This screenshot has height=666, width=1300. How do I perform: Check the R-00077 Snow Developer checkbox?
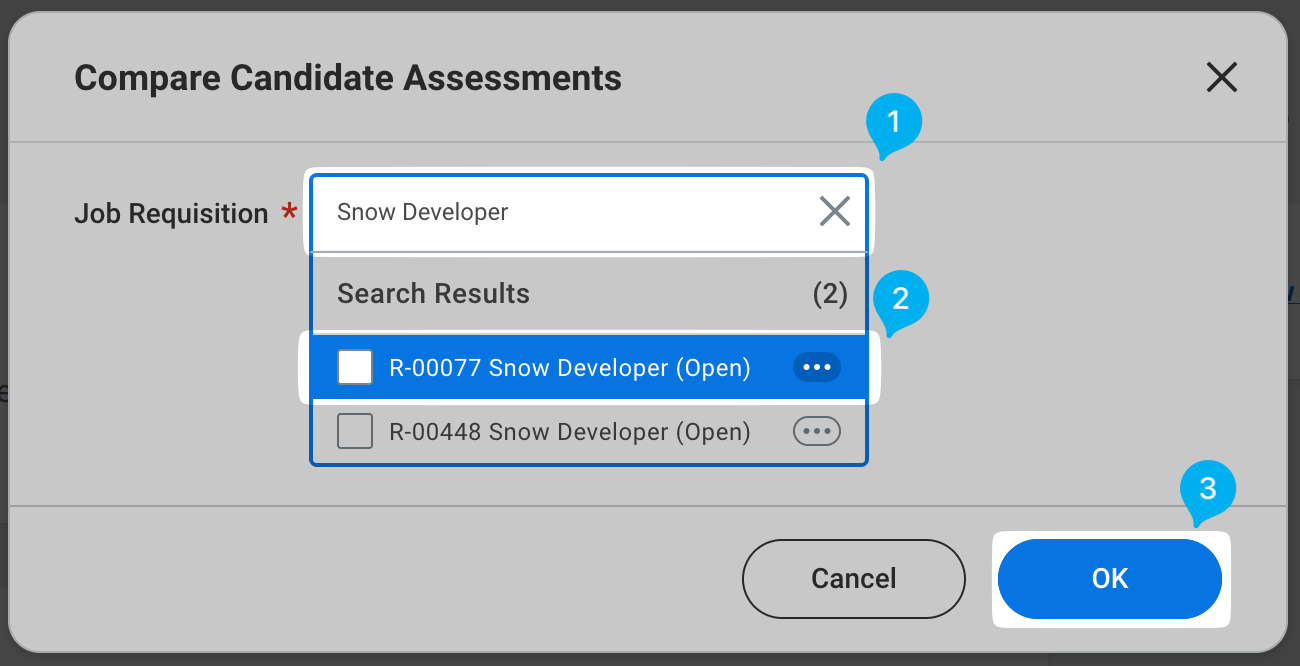[355, 368]
